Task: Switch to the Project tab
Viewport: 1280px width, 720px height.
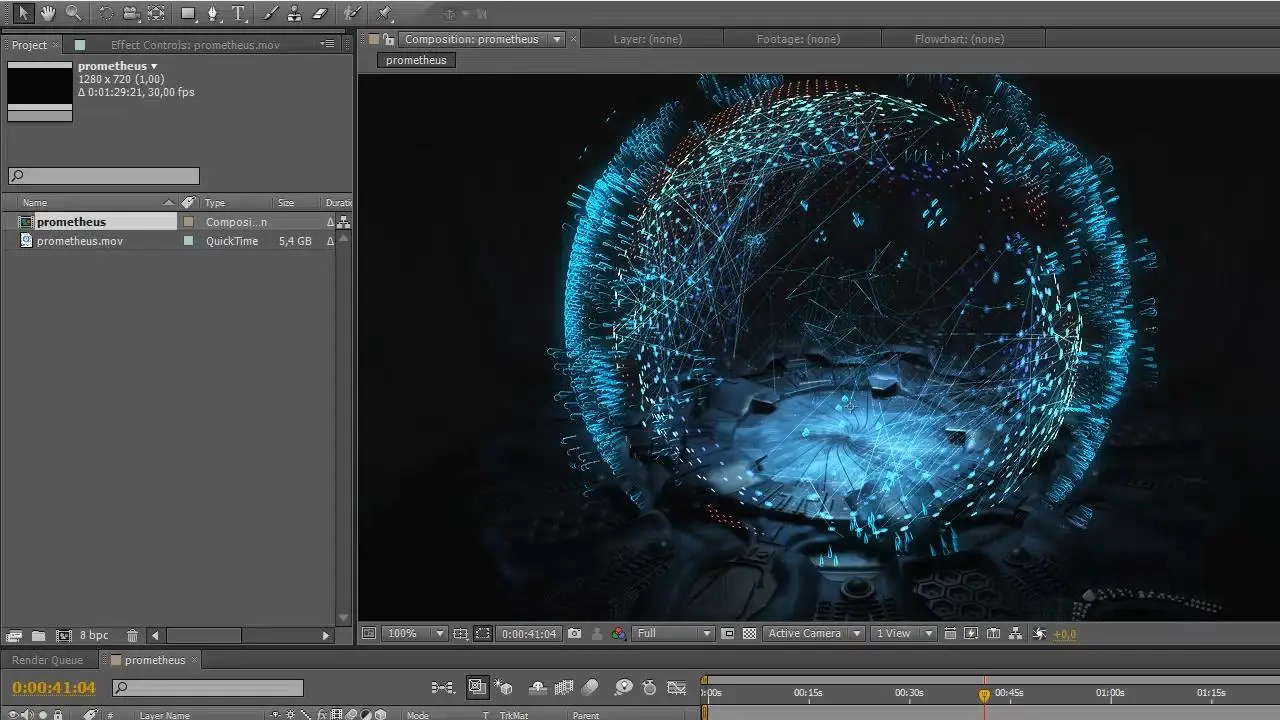Action: click(x=29, y=45)
